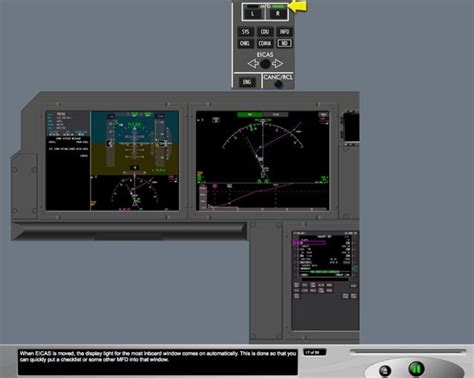Open the SYS synoptic display button
The height and width of the screenshot is (378, 474).
[246, 32]
